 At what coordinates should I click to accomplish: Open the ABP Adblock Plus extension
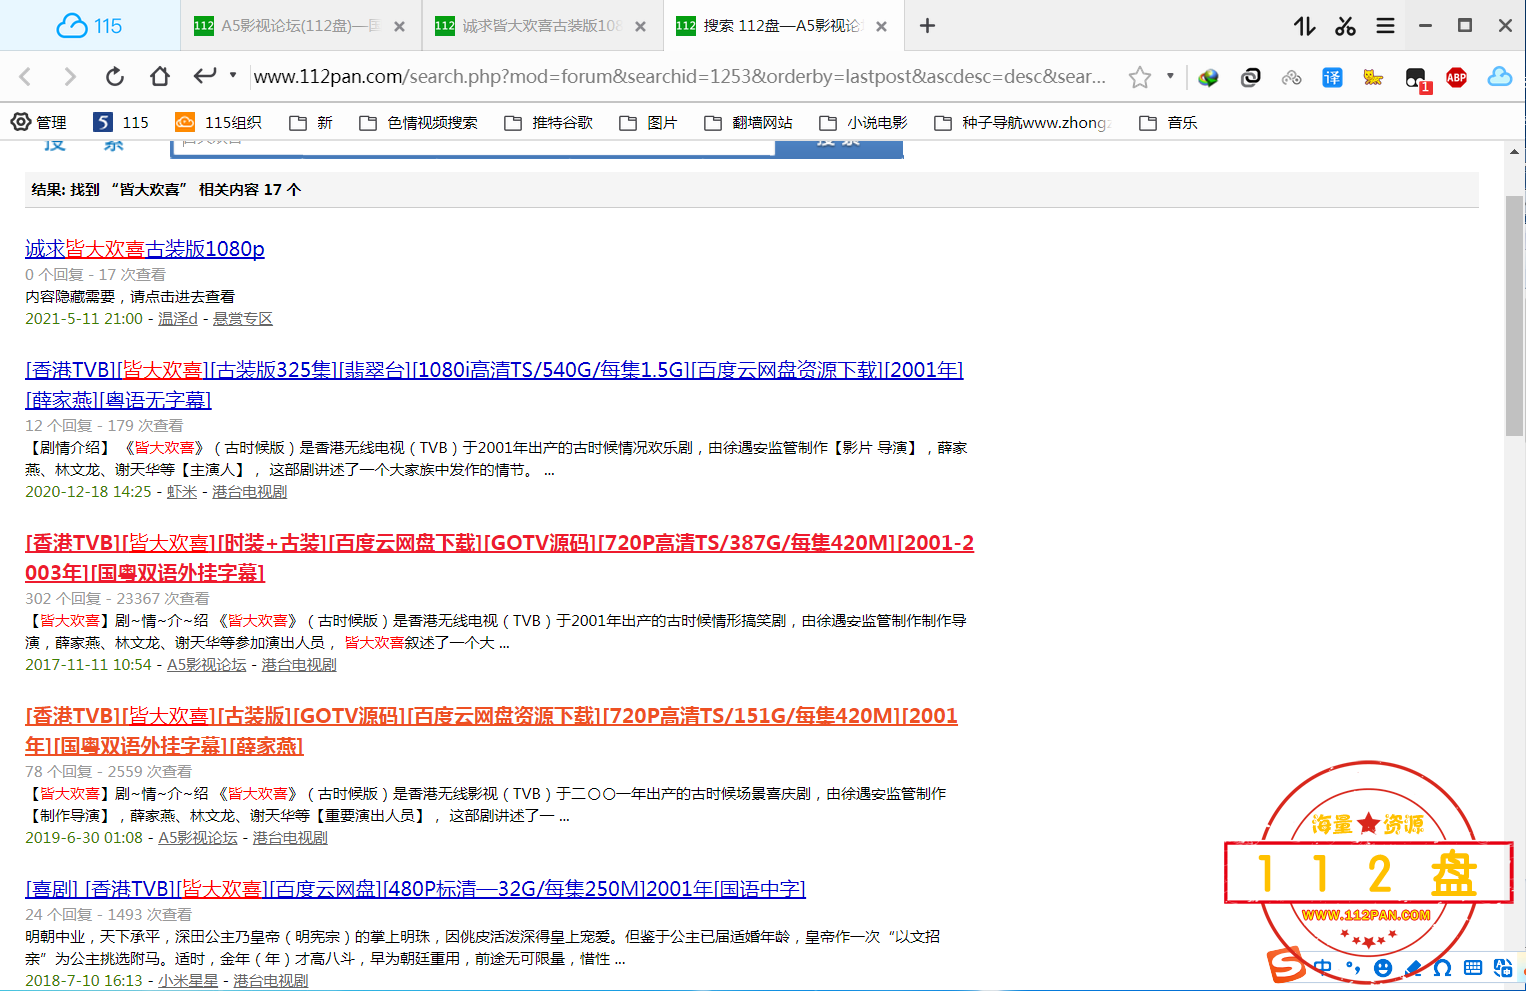point(1457,77)
